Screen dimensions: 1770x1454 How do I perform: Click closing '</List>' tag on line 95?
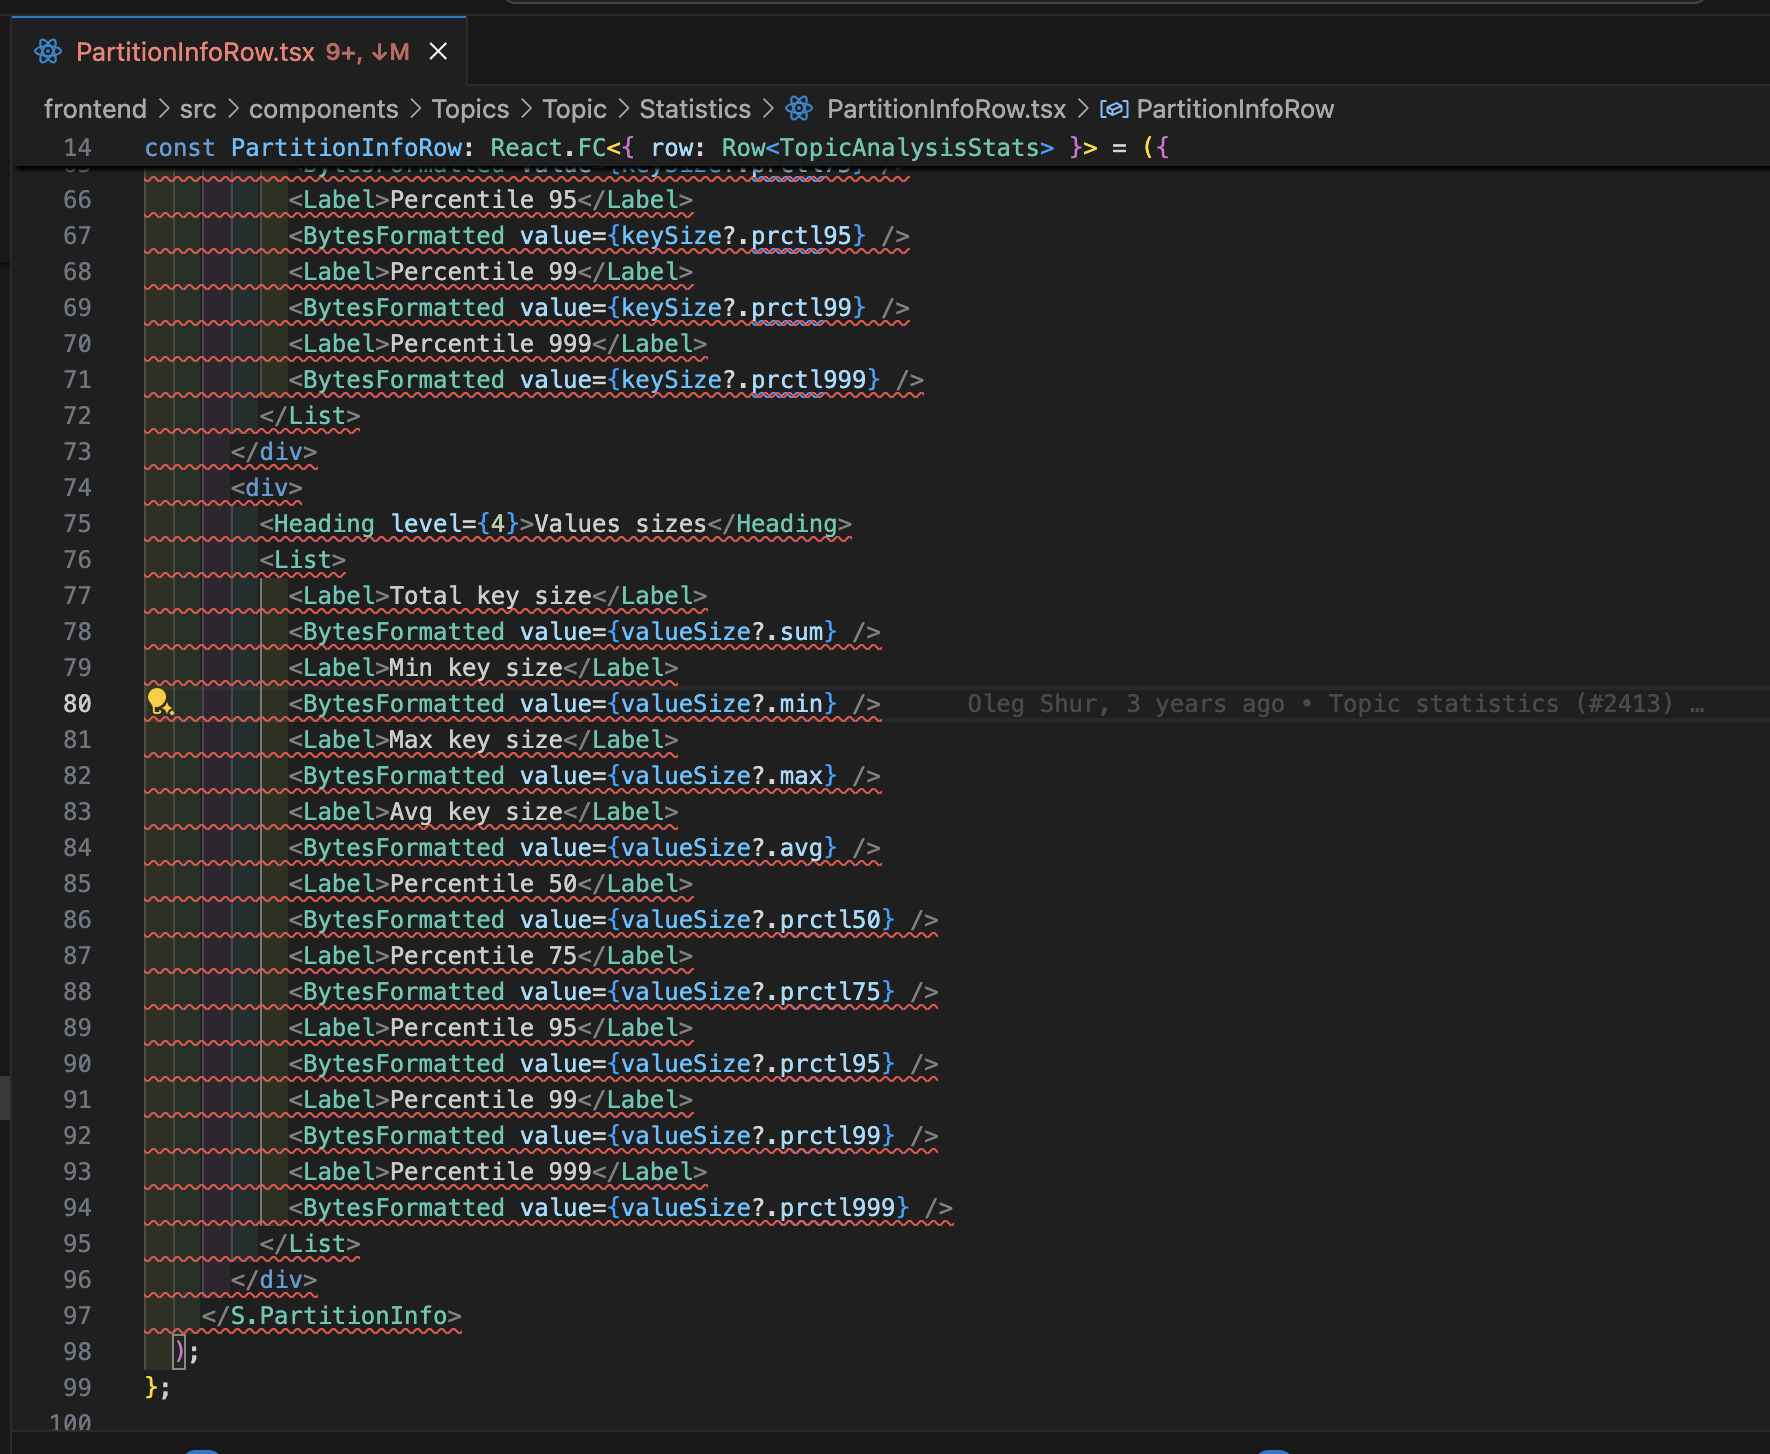tap(310, 1244)
